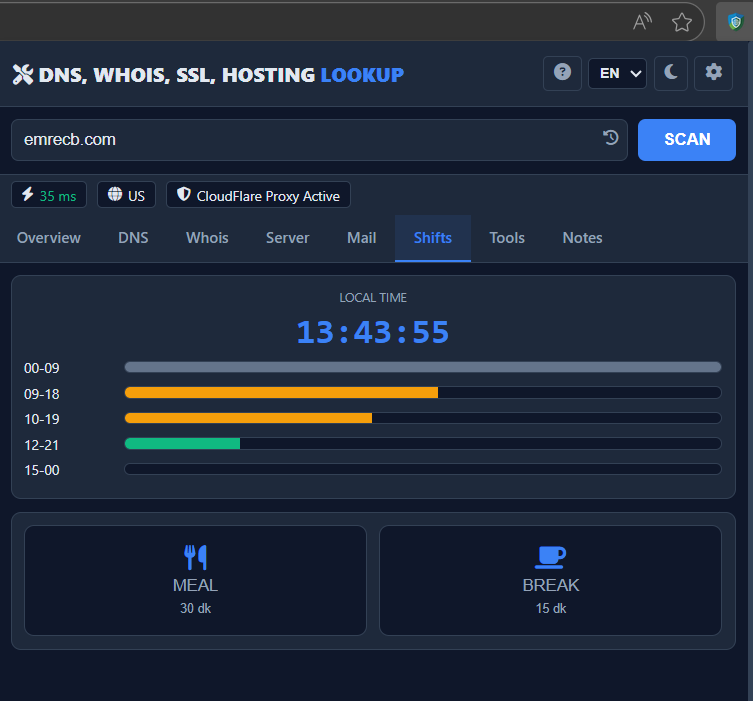Click the browser favorites star icon
Screen dimensions: 753x701
click(682, 22)
